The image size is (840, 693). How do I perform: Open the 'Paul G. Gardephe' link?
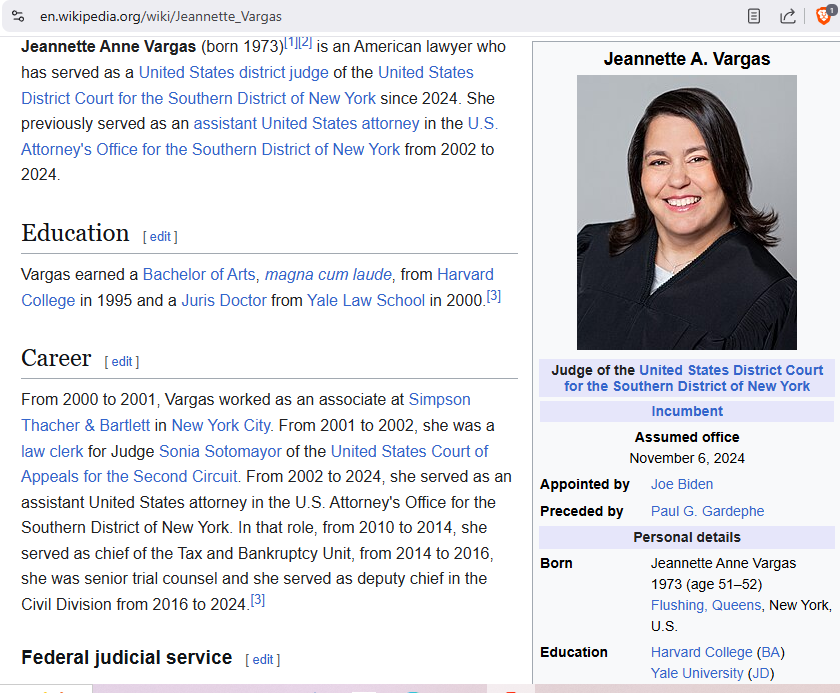tap(707, 511)
